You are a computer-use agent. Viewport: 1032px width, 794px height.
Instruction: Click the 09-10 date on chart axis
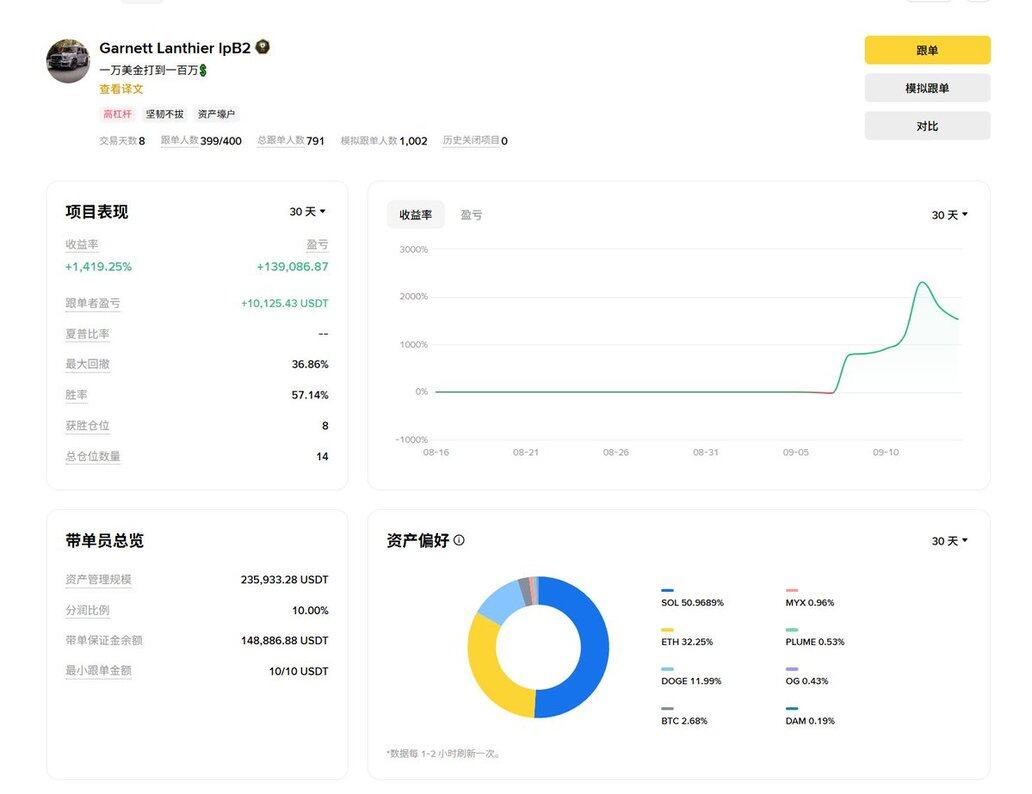(885, 452)
